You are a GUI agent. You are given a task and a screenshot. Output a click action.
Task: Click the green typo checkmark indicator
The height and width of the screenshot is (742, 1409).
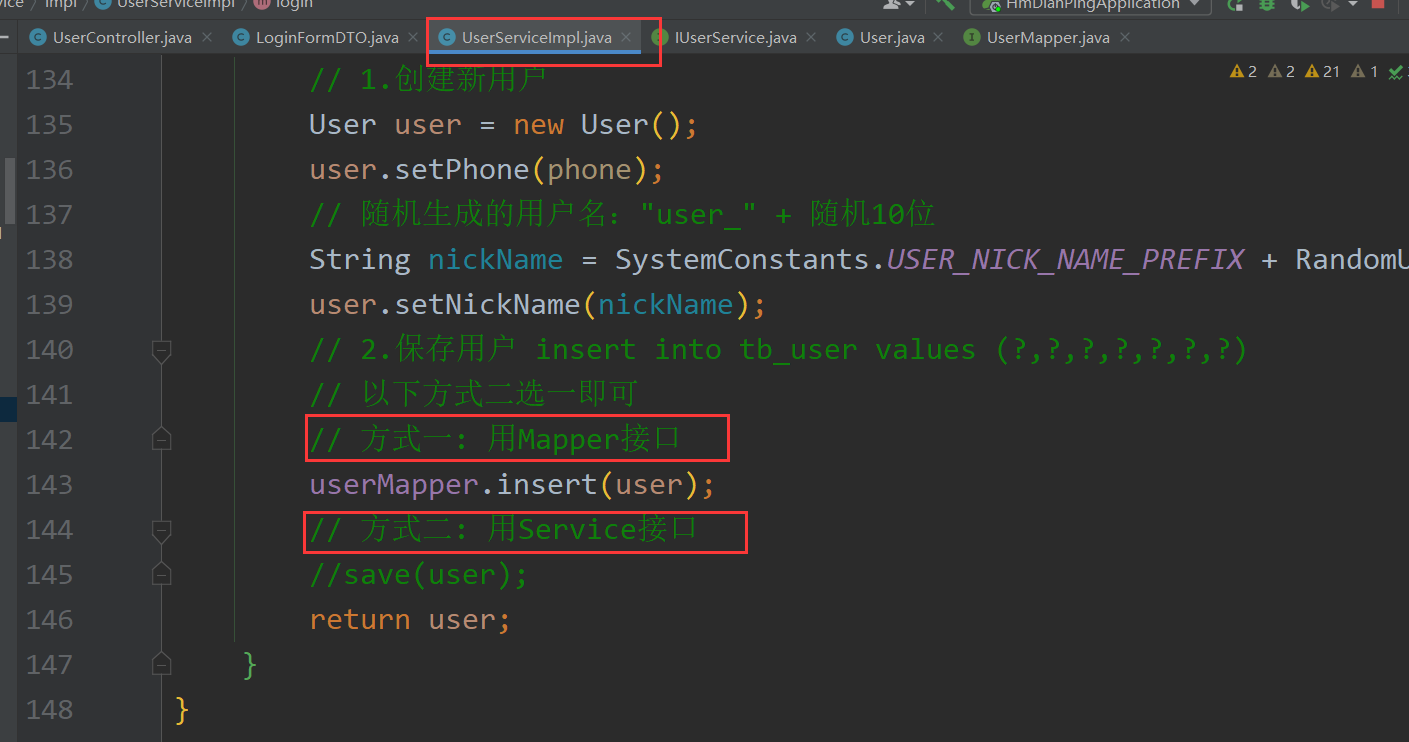click(x=1398, y=71)
